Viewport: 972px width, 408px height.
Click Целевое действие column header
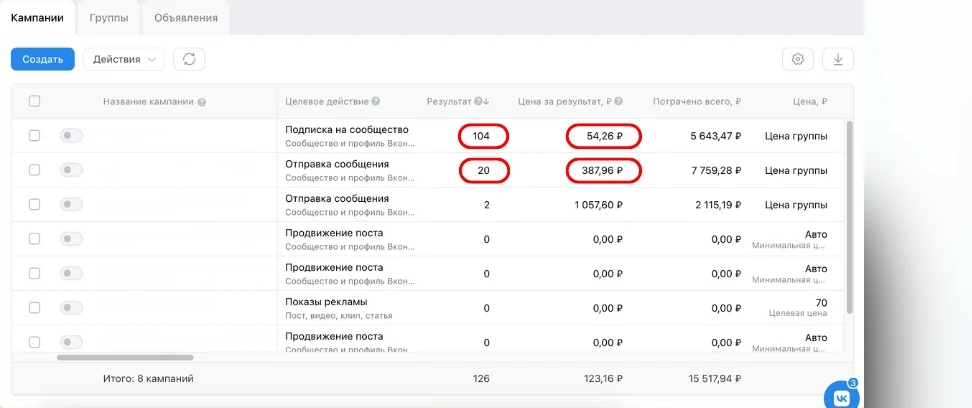pos(327,102)
